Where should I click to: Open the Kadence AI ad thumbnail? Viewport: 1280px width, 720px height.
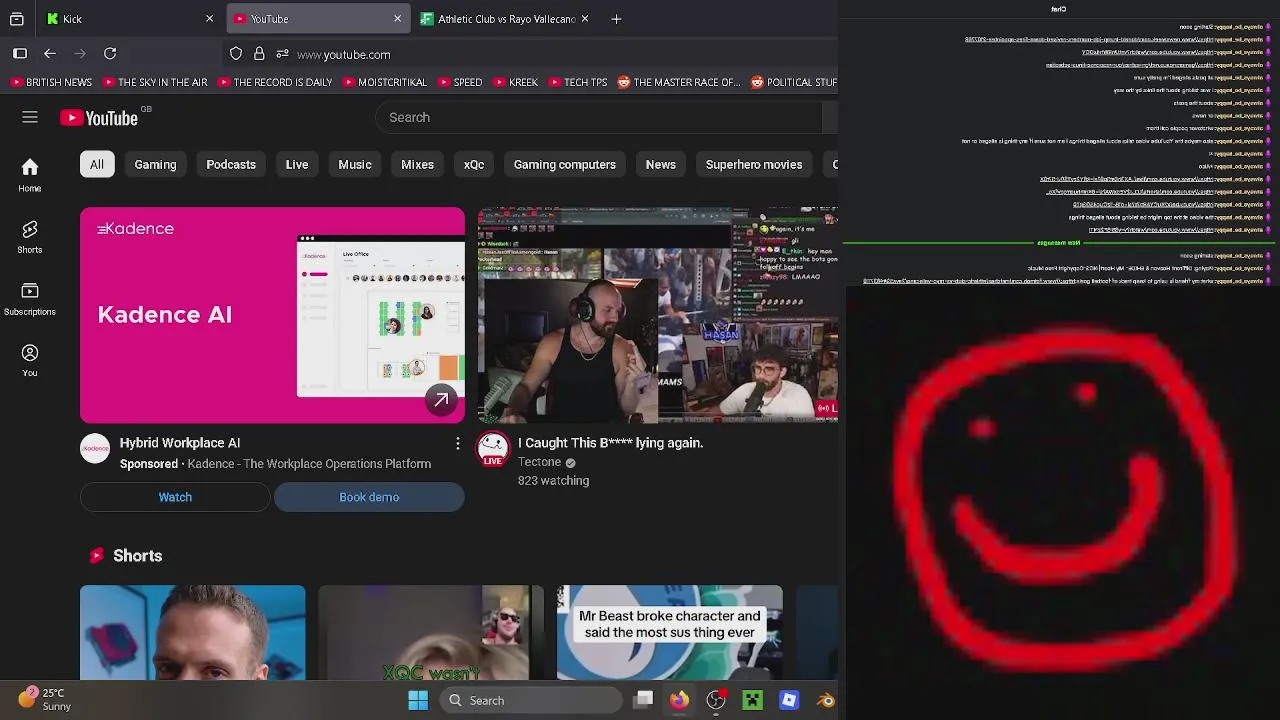pos(272,315)
